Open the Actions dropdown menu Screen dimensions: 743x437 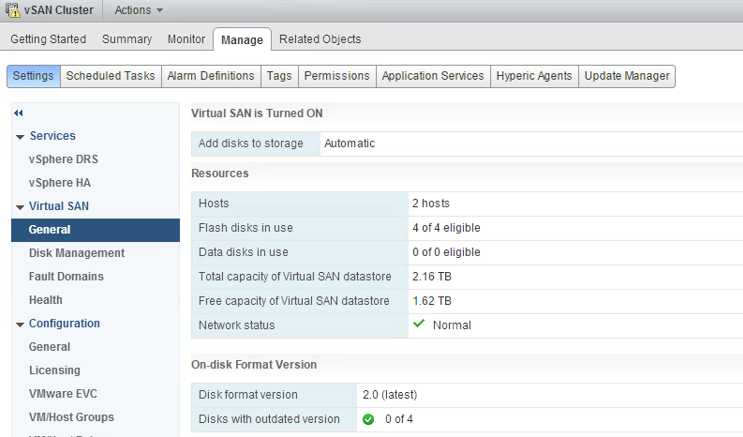click(x=138, y=10)
